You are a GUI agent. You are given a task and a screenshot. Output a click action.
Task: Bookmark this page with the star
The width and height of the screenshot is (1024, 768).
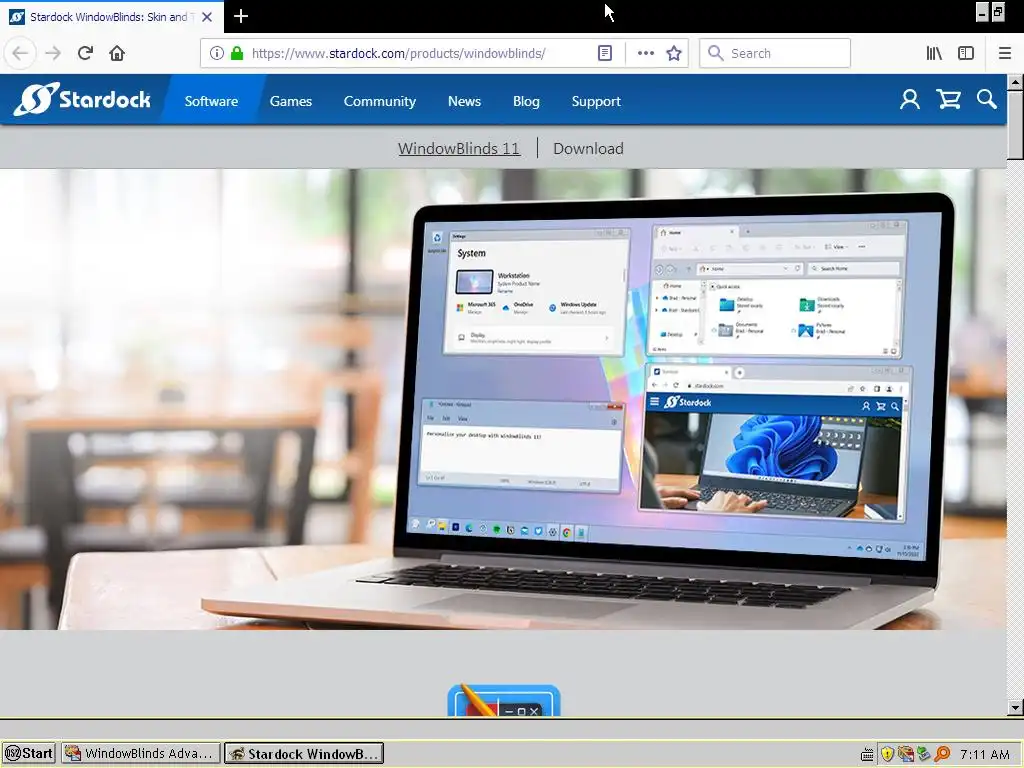pos(673,53)
